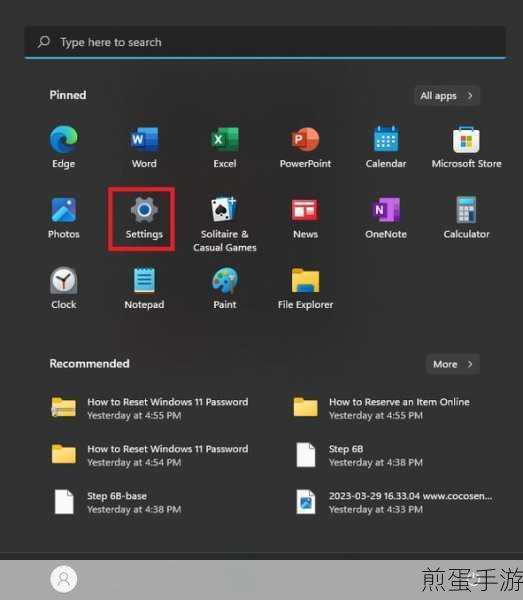Open File Explorer from pinned apps

coord(305,288)
